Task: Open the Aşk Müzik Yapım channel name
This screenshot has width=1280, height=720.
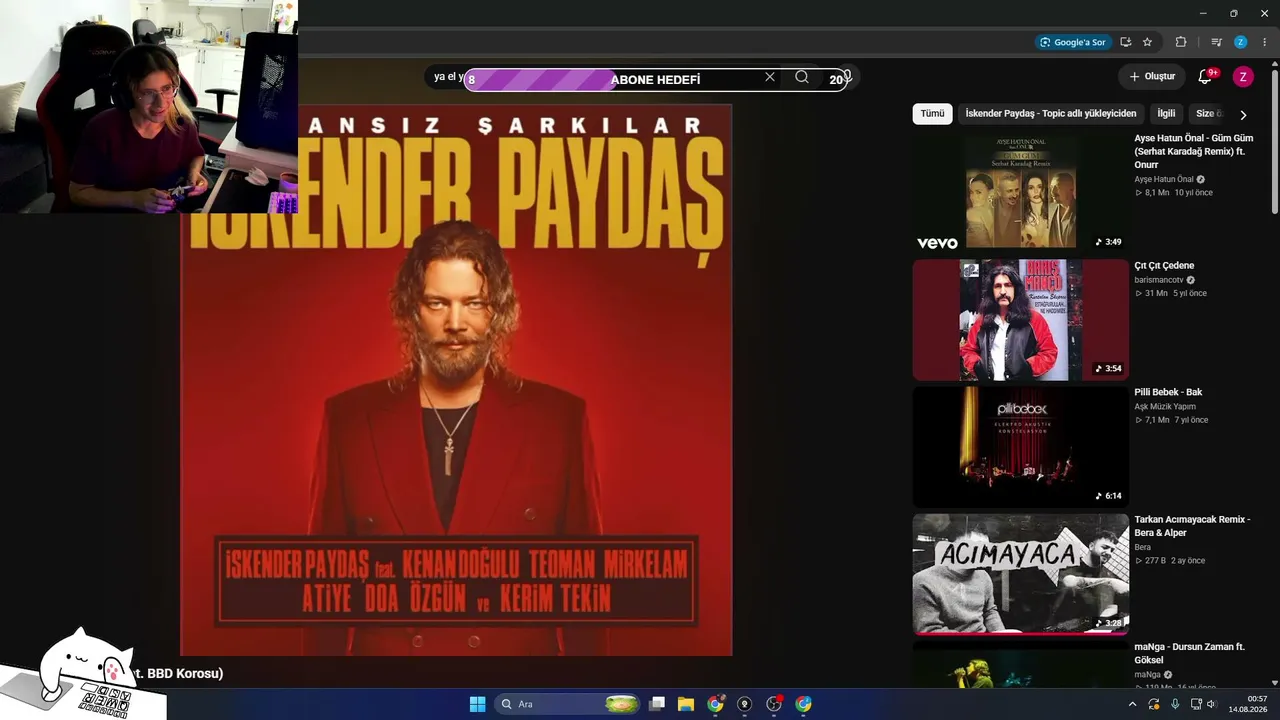Action: (x=1165, y=407)
